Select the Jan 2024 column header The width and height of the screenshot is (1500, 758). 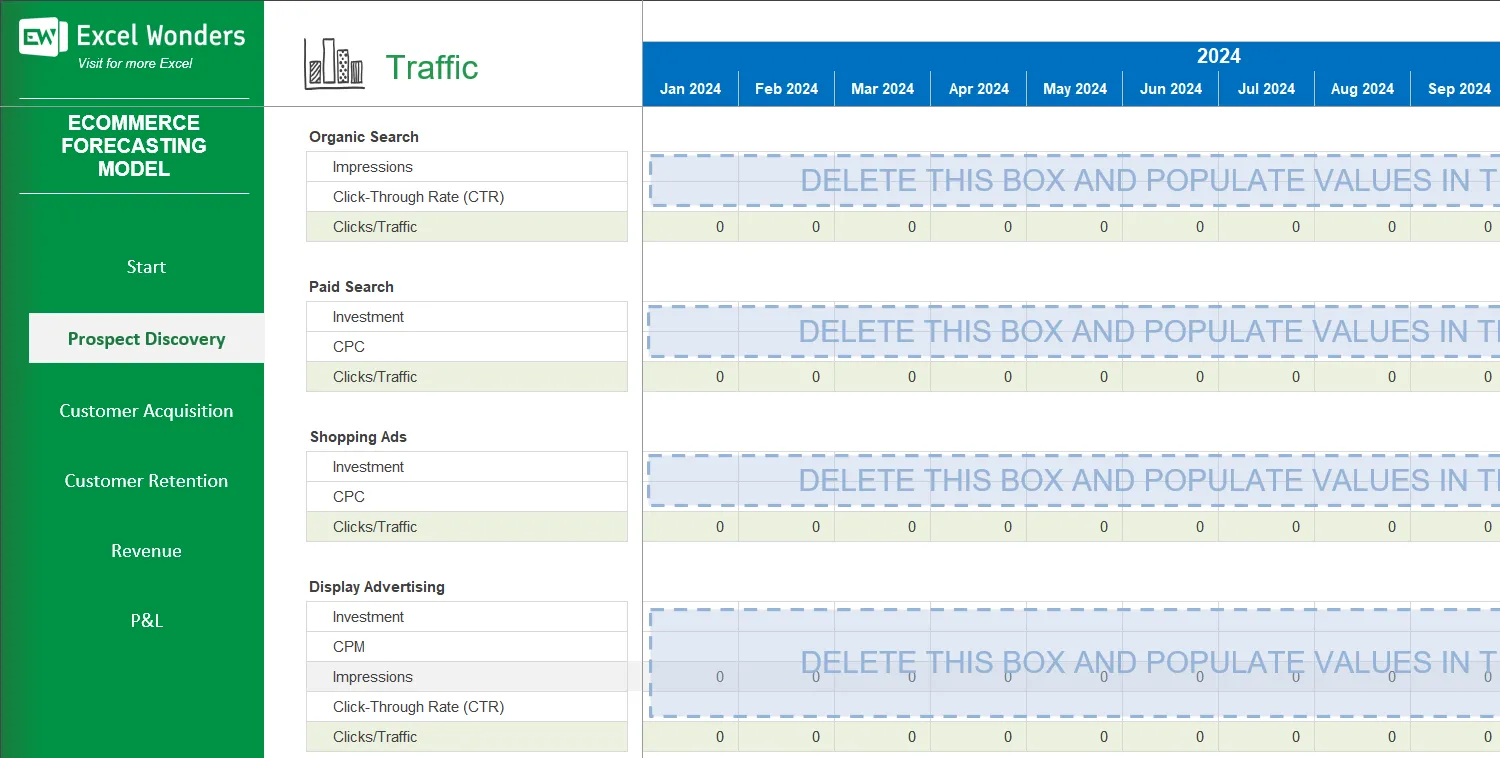[690, 88]
